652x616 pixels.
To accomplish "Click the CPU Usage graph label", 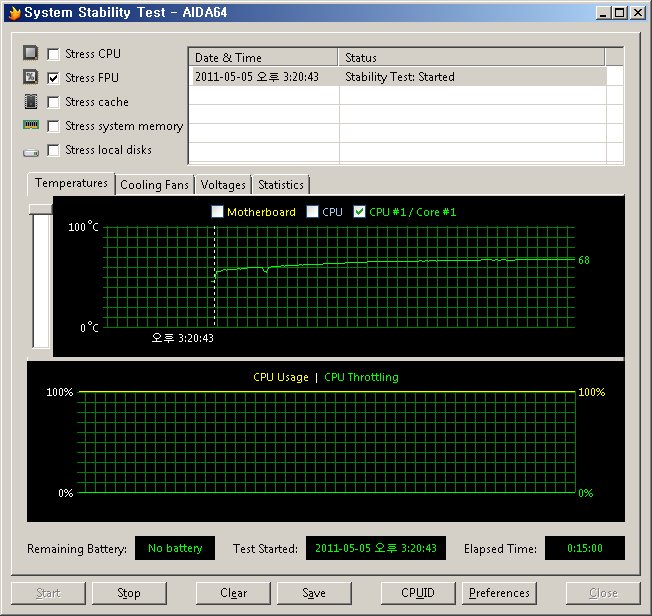I will (281, 377).
